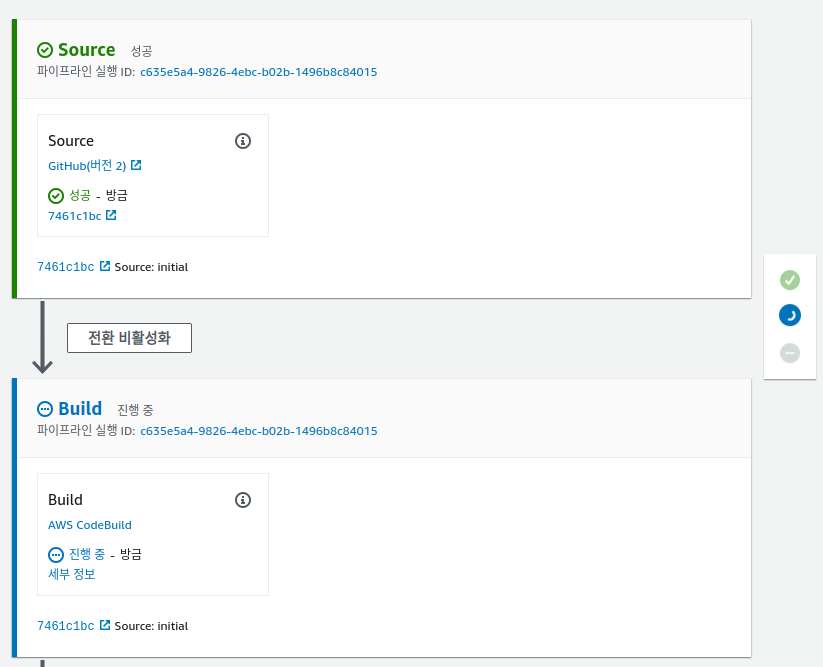
Task: Click the 성공 status text in the Source stage header
Action: coord(141,51)
